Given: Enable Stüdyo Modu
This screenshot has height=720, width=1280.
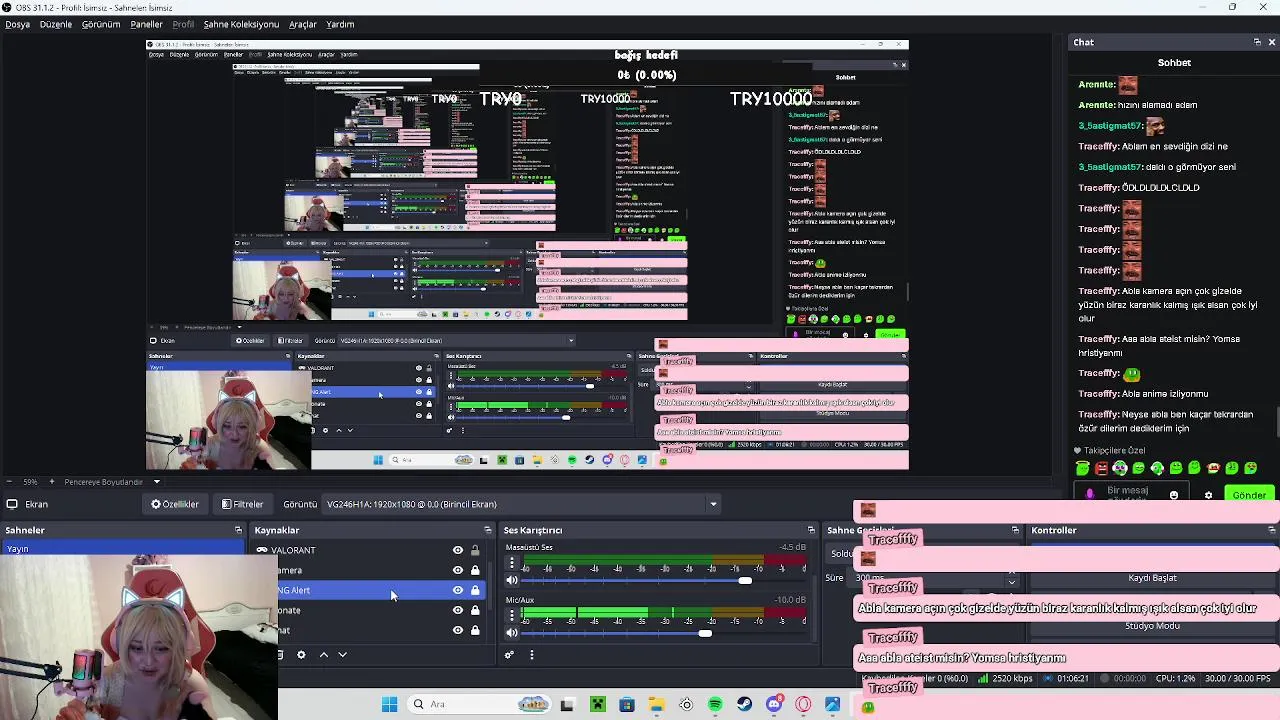Looking at the screenshot, I should [1152, 626].
